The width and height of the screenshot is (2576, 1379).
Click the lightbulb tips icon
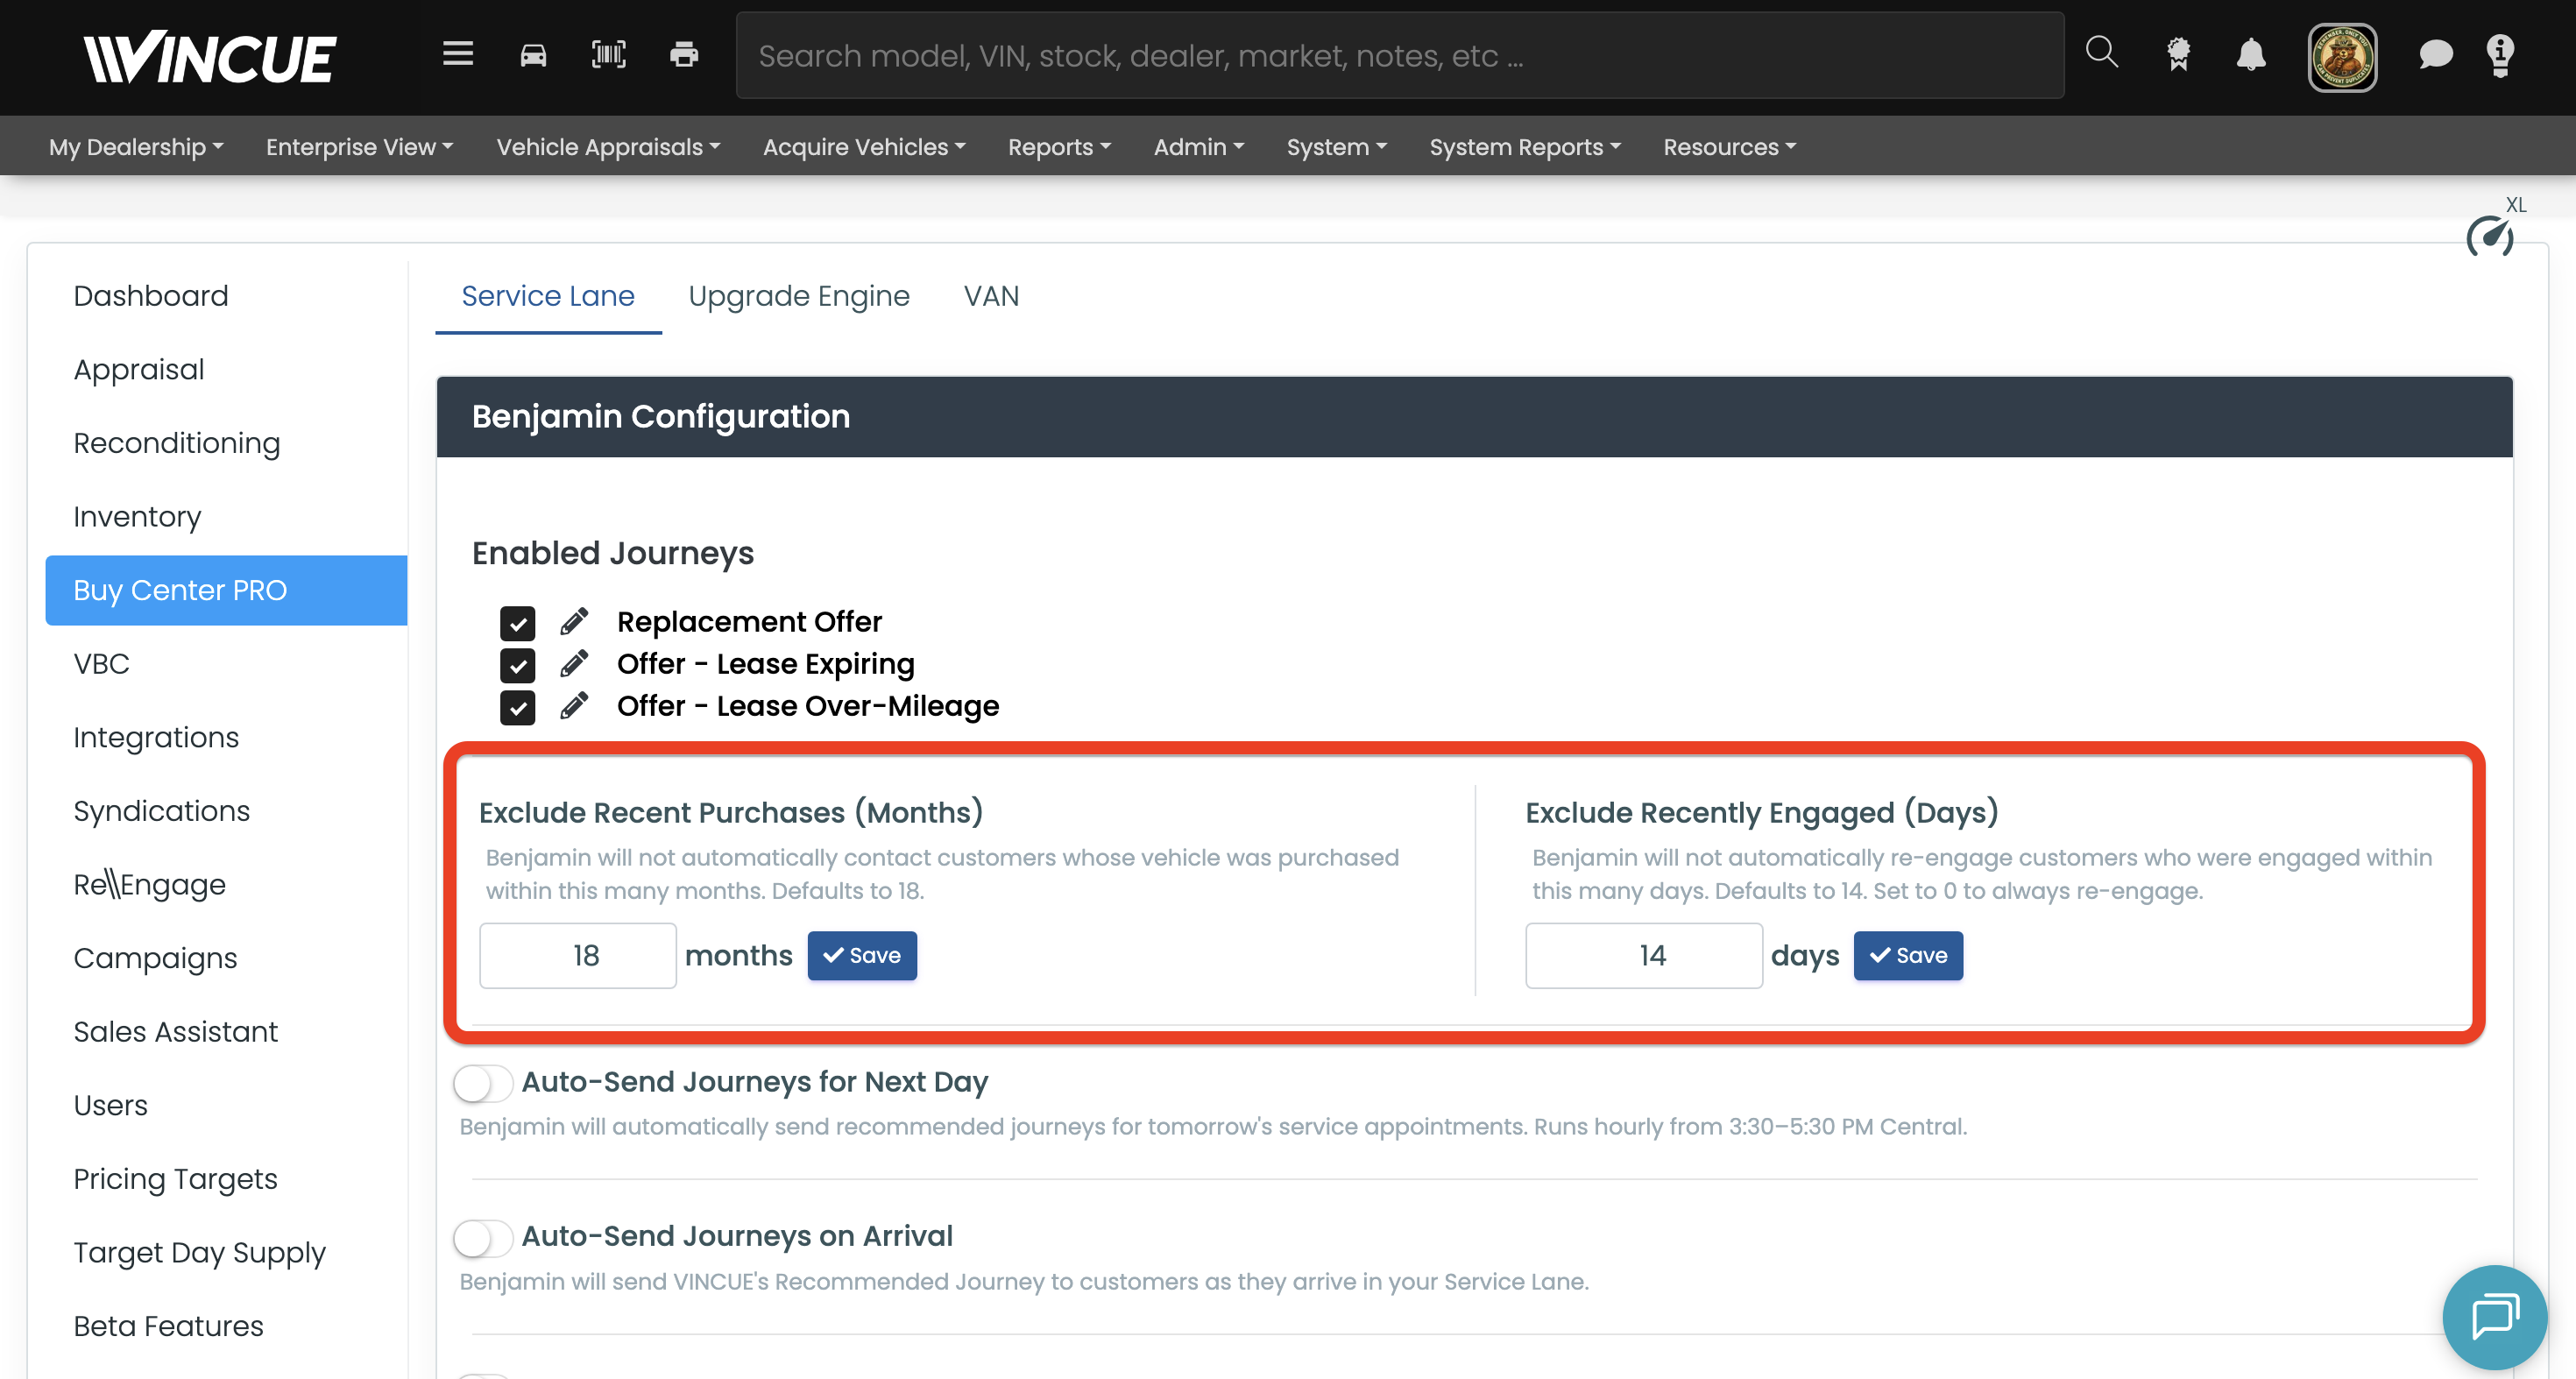pyautogui.click(x=2500, y=55)
